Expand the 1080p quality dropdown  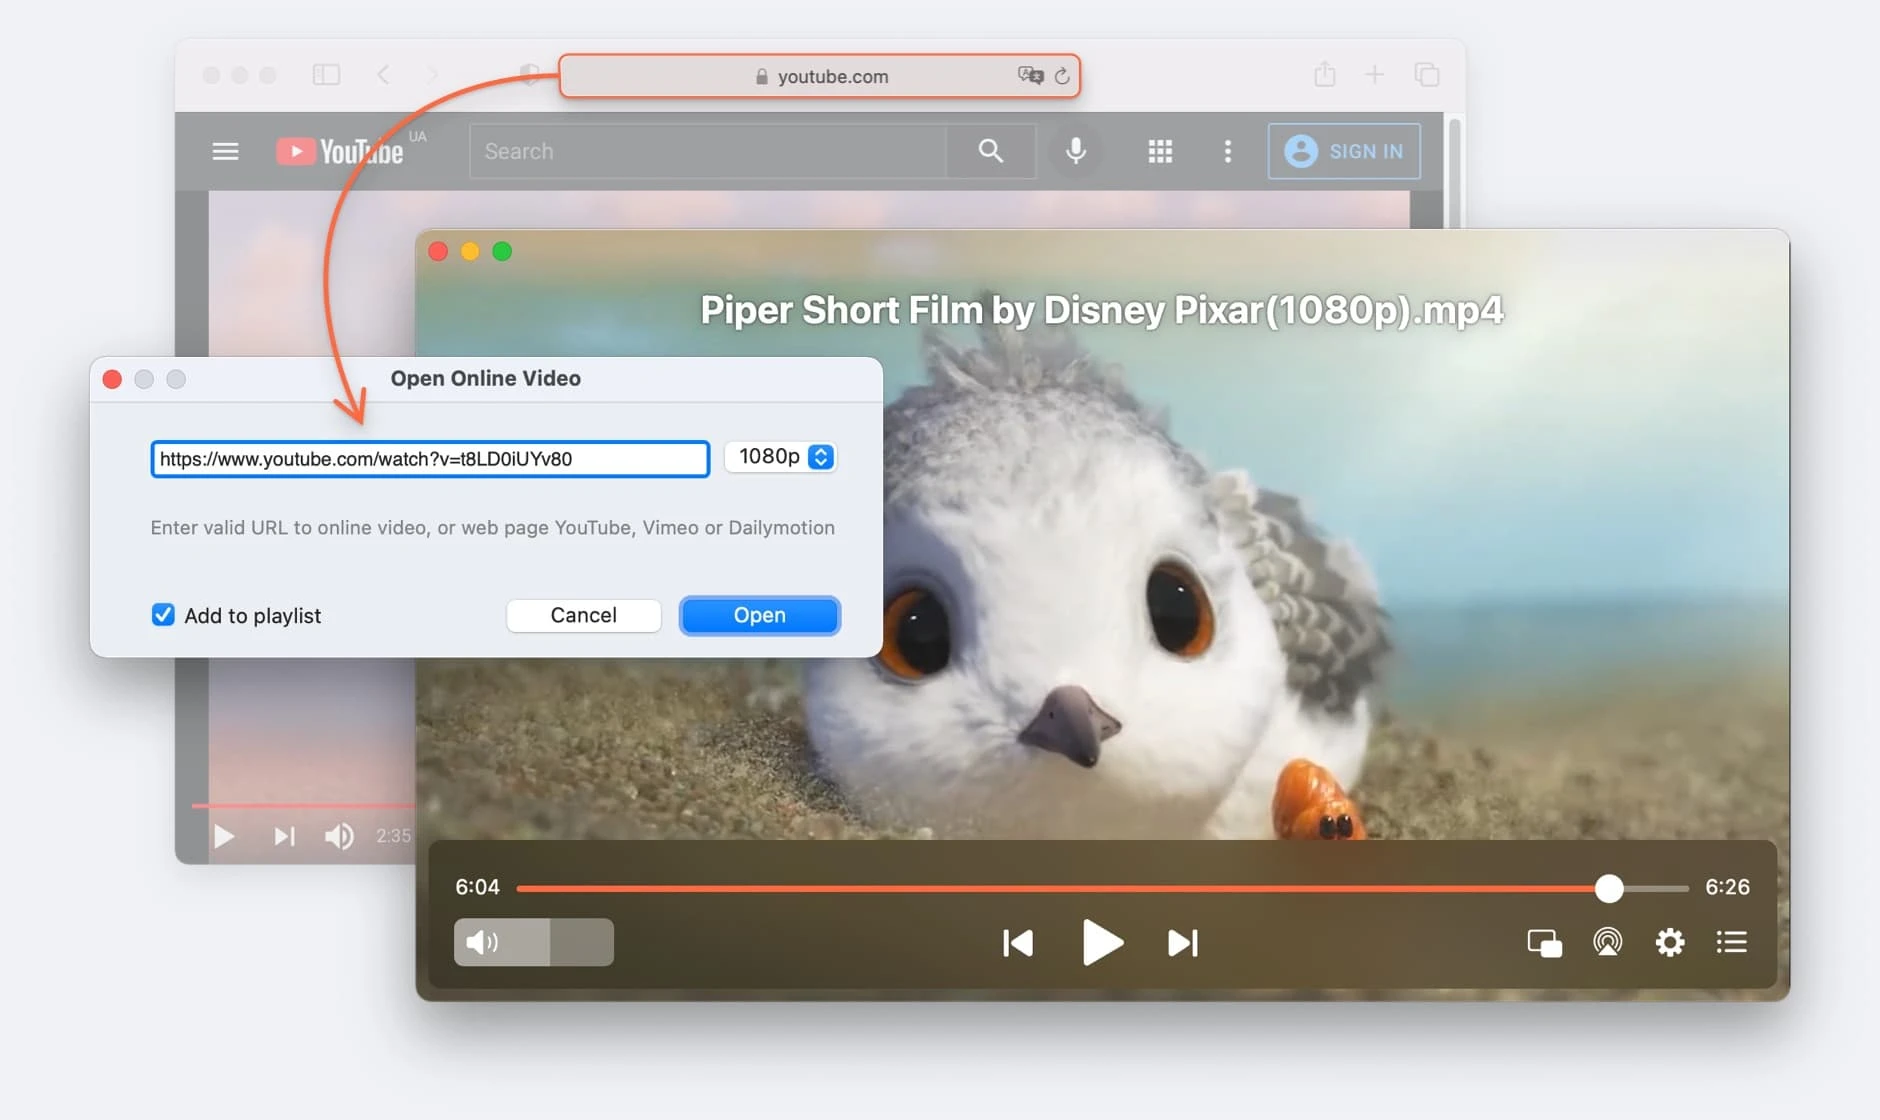(820, 457)
